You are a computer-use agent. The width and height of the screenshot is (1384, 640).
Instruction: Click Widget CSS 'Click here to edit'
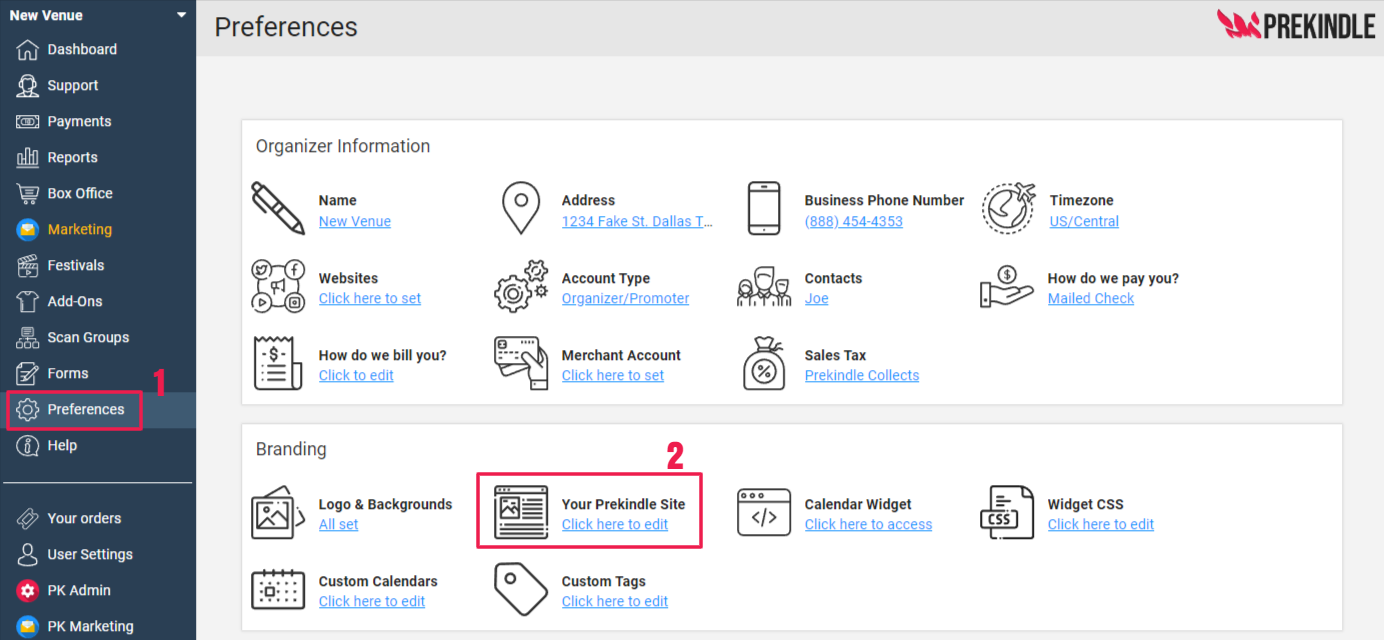tap(1101, 524)
